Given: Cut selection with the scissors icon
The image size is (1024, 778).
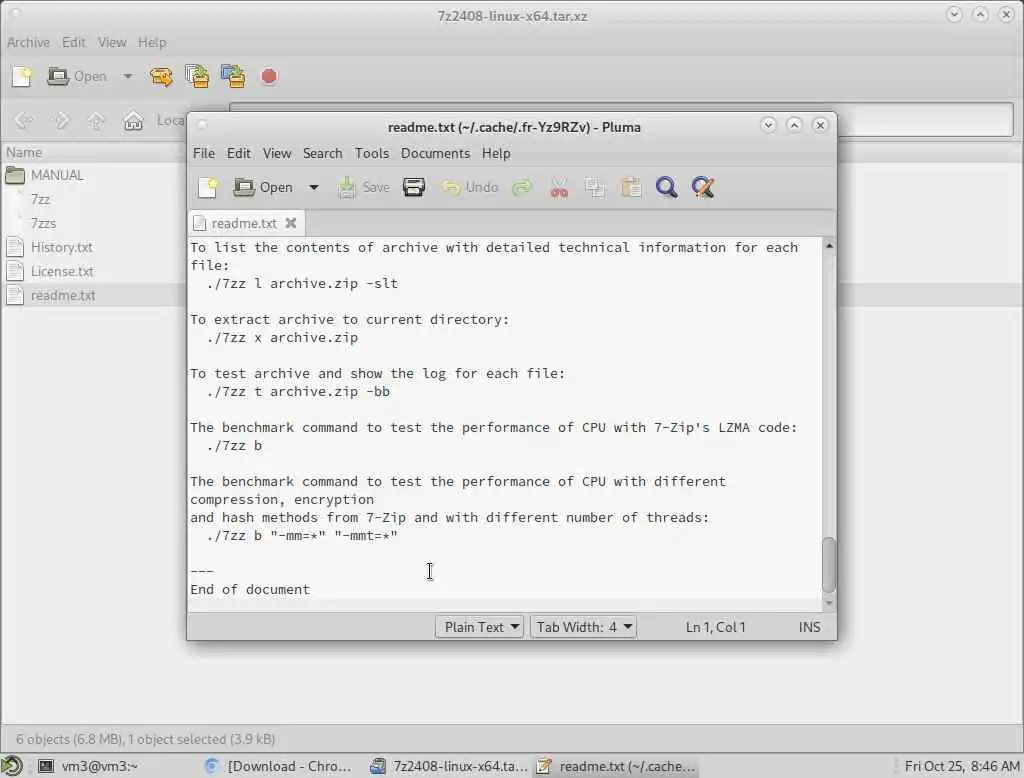Looking at the screenshot, I should [559, 187].
